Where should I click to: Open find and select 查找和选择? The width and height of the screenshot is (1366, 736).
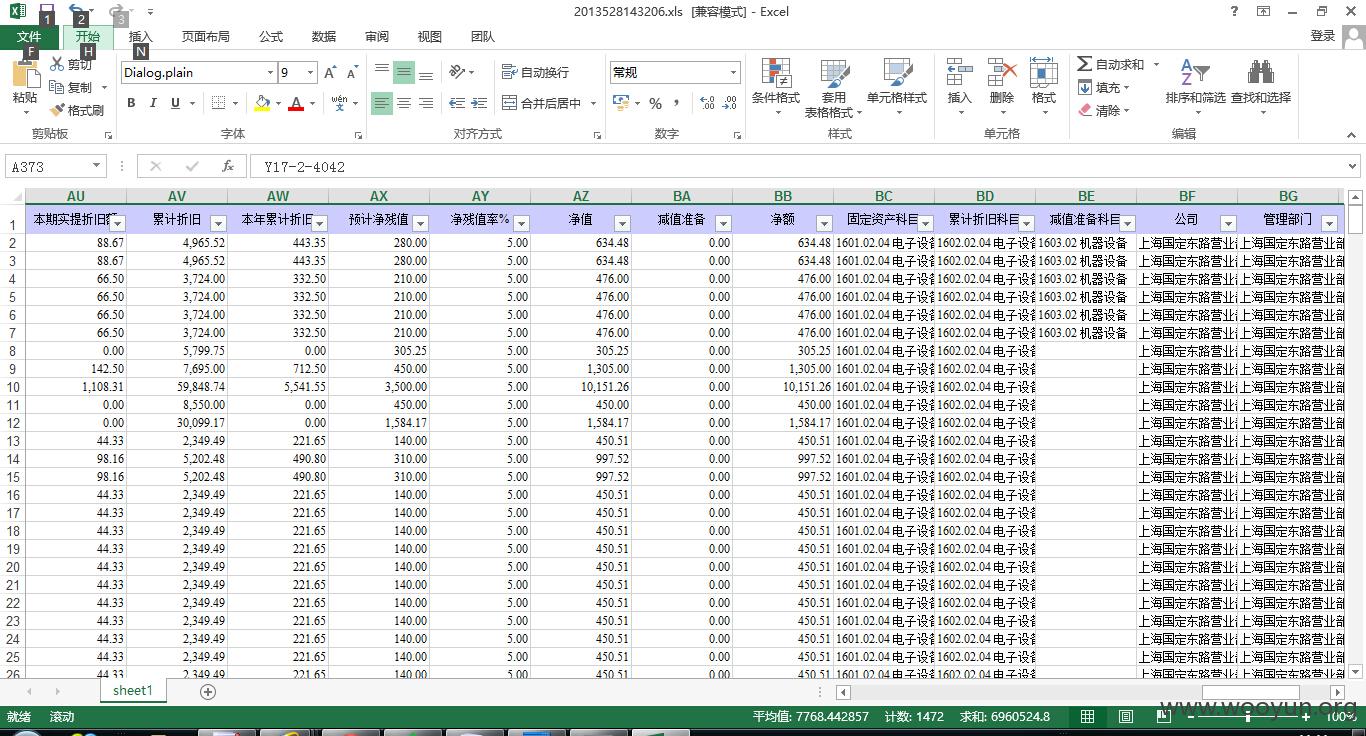click(1260, 86)
